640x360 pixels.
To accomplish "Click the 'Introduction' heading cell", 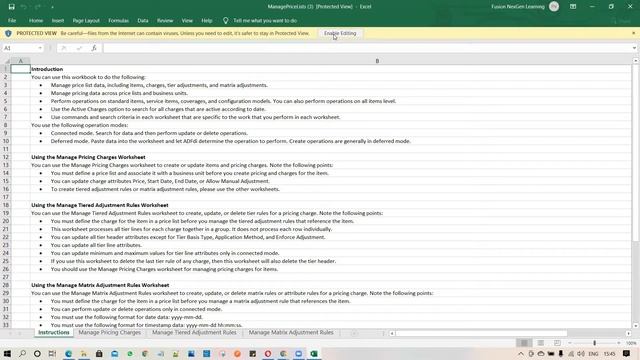I will click(47, 69).
